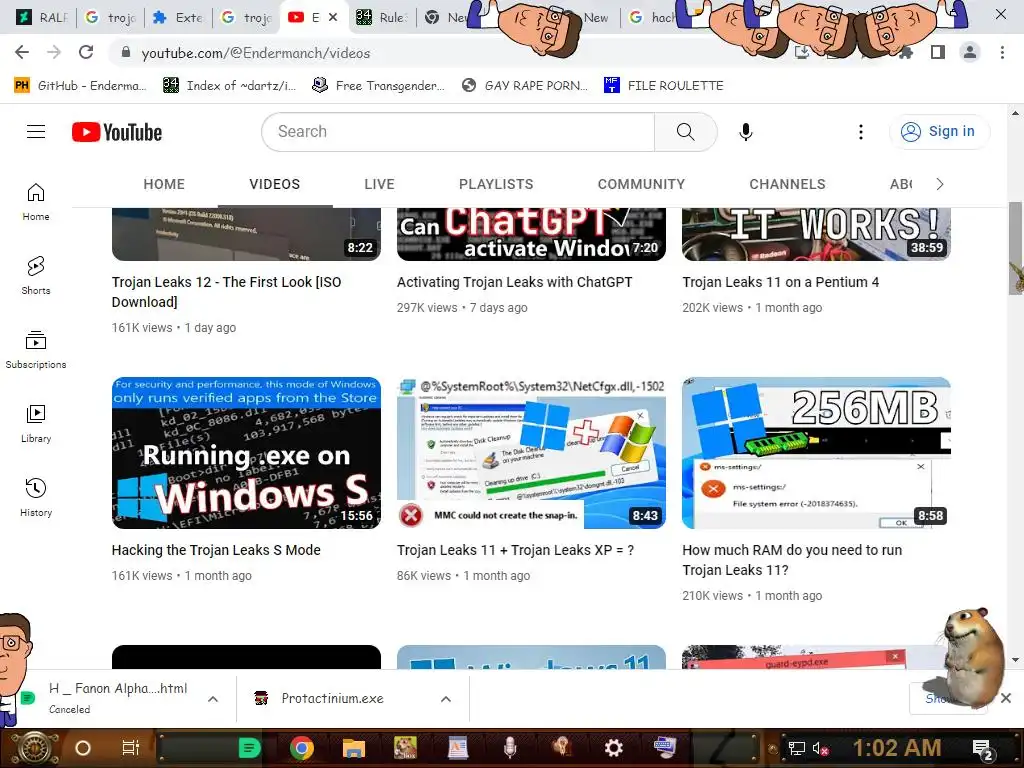Click the Sign in button
This screenshot has width=1024, height=768.
(938, 132)
